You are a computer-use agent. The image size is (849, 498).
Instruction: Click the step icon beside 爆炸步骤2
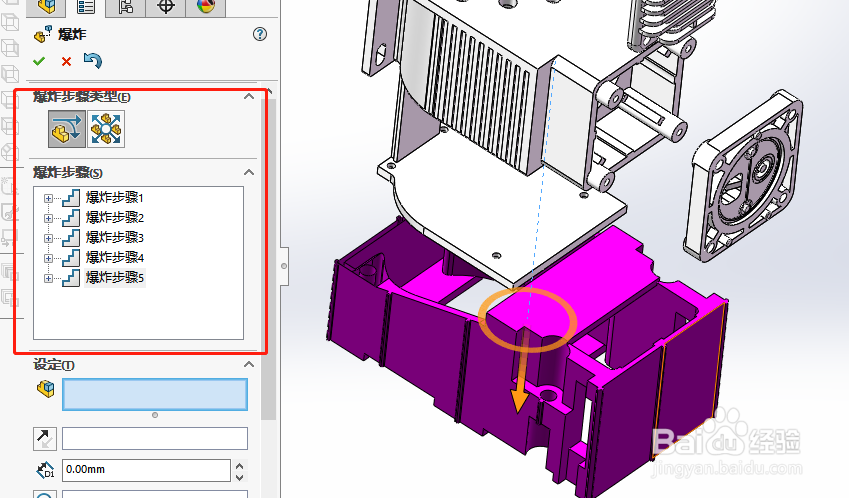[71, 218]
